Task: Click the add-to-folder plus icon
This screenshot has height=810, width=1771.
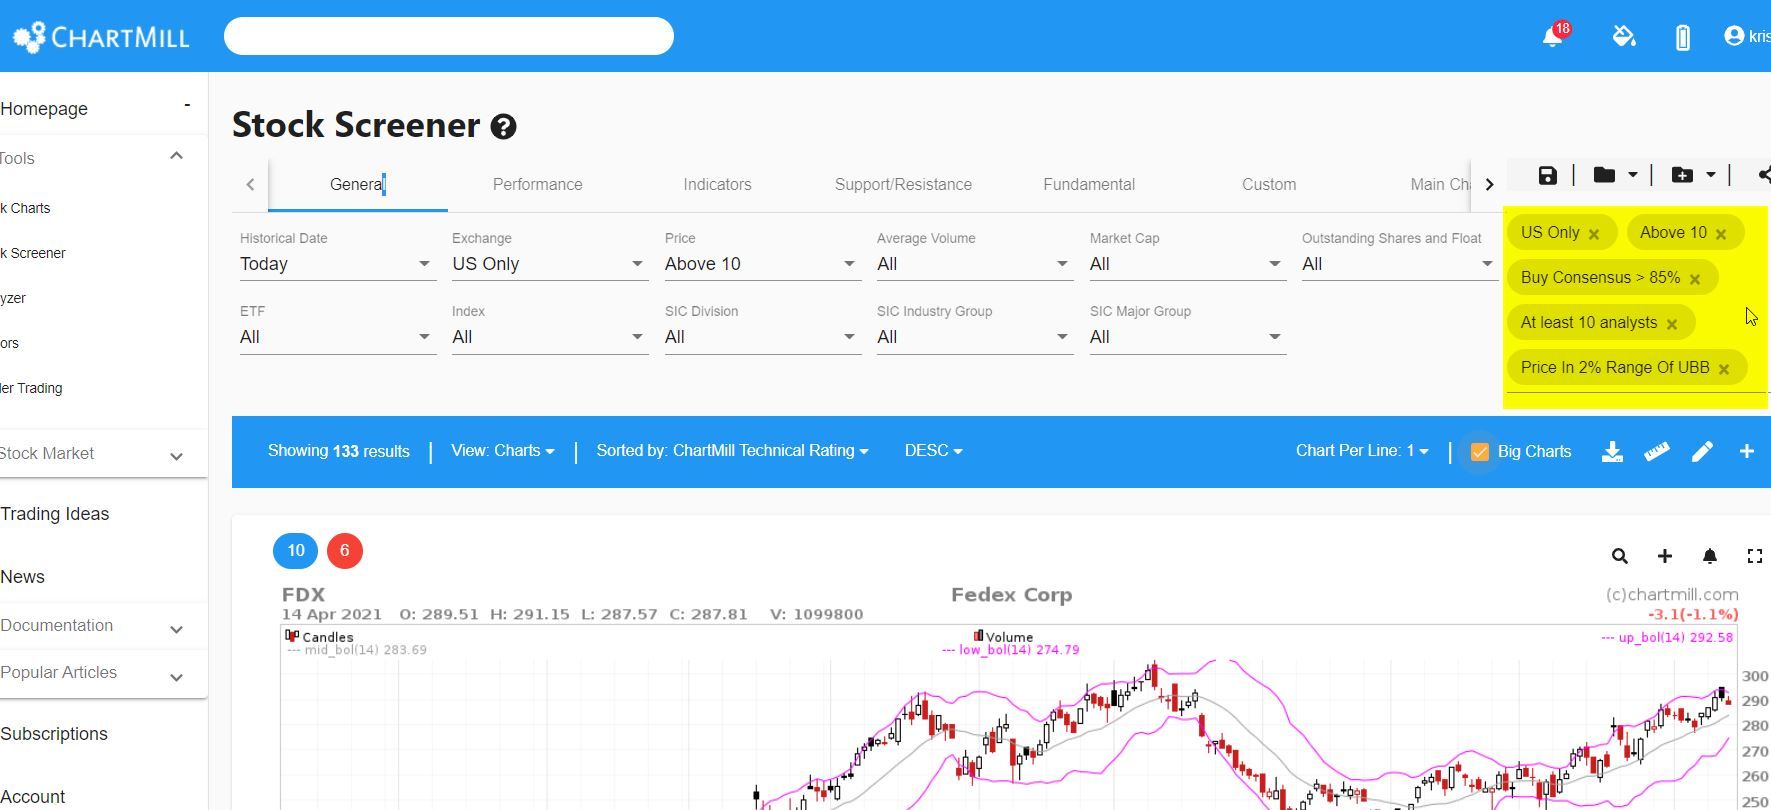Action: click(1682, 175)
